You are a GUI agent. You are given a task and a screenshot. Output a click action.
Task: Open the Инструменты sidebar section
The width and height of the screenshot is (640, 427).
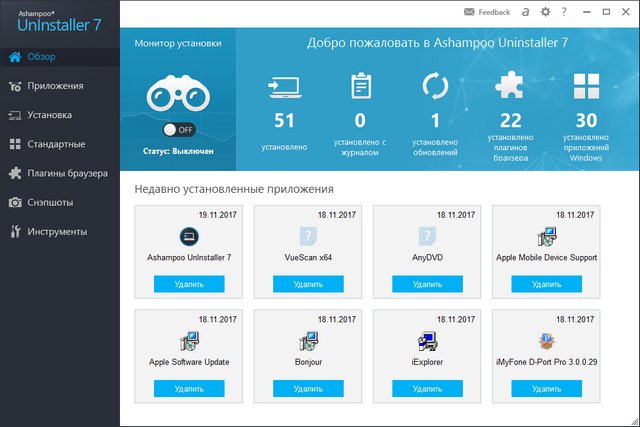point(59,231)
